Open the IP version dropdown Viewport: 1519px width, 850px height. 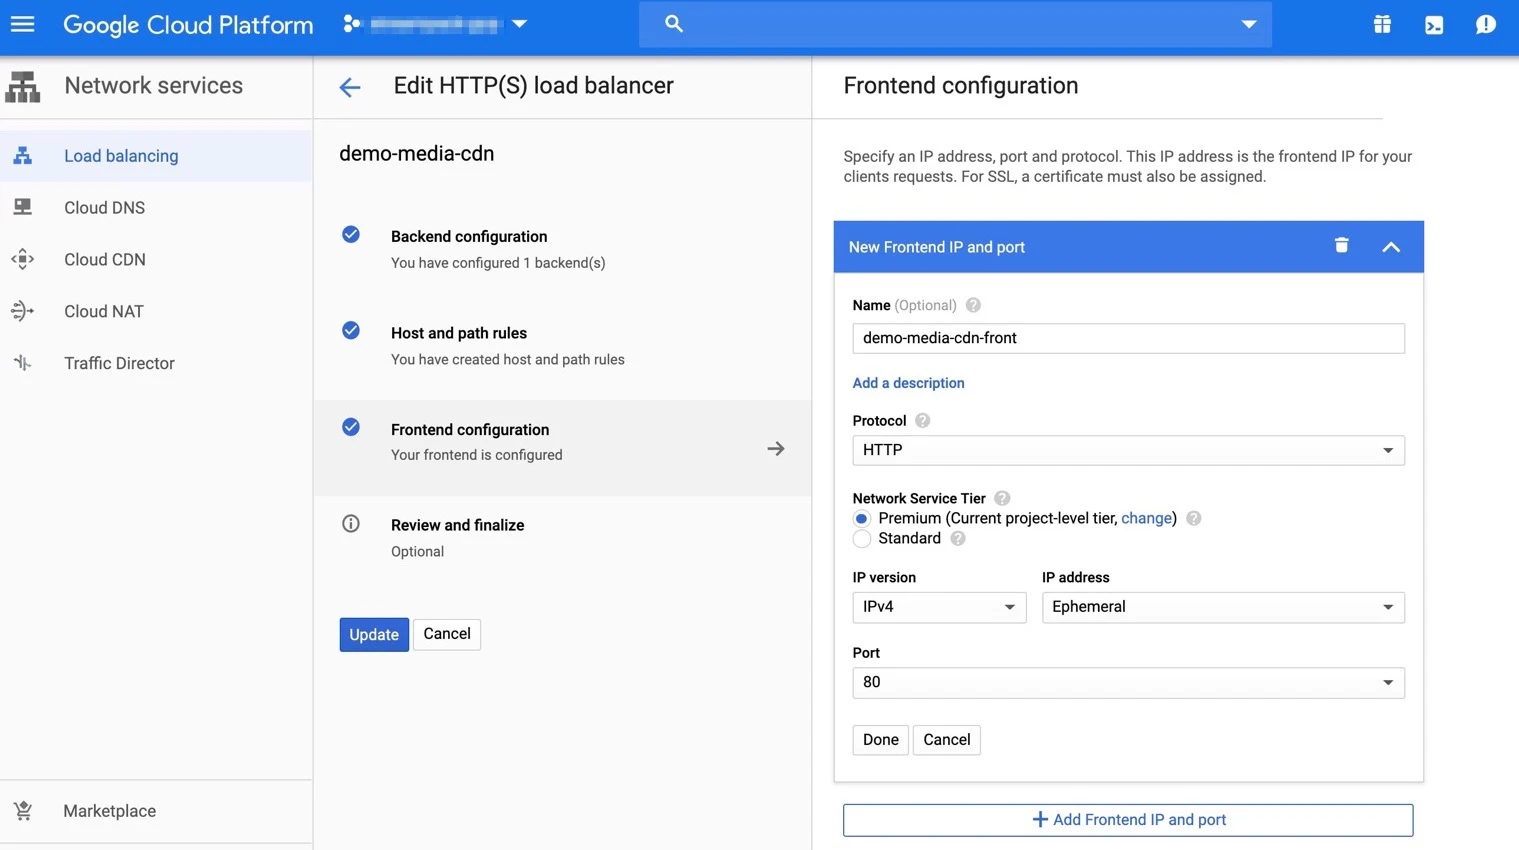pos(939,607)
